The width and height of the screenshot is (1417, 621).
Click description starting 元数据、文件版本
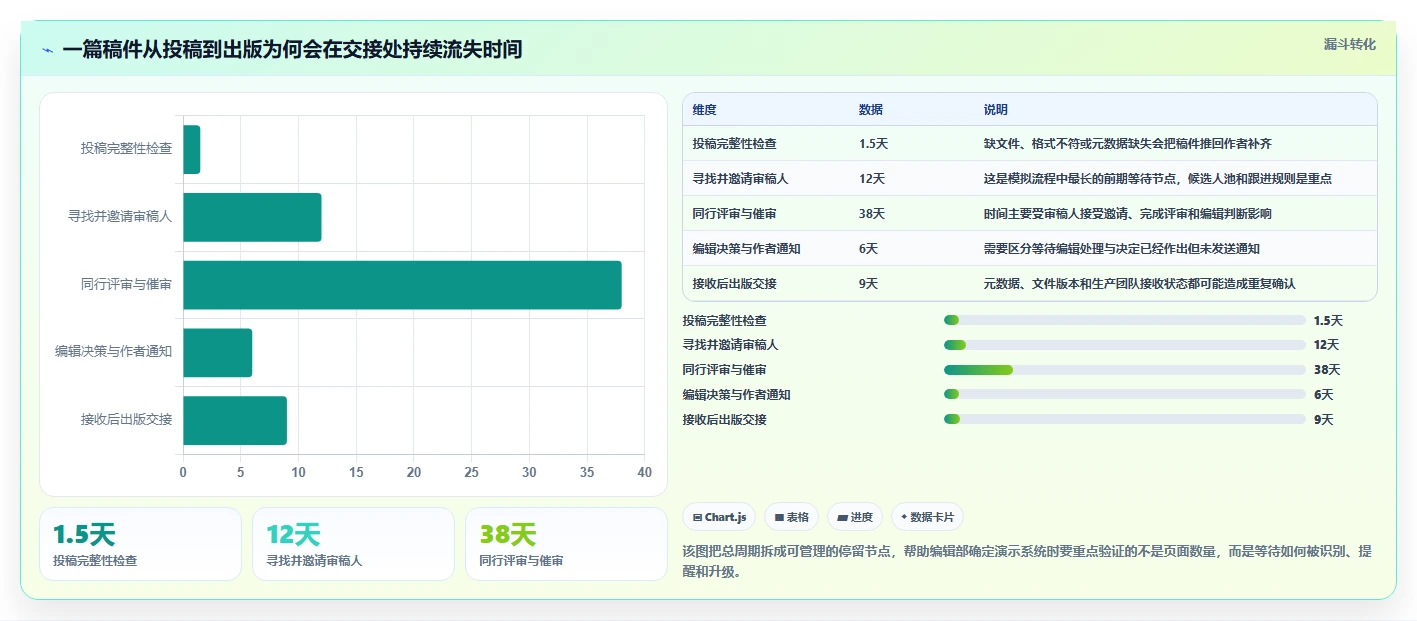tap(1139, 284)
